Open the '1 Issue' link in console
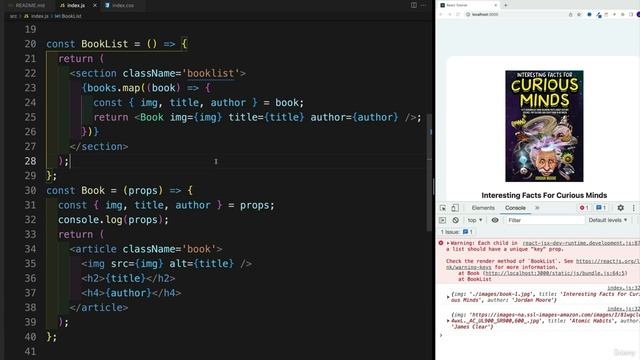The image size is (640, 360). click(x=456, y=232)
